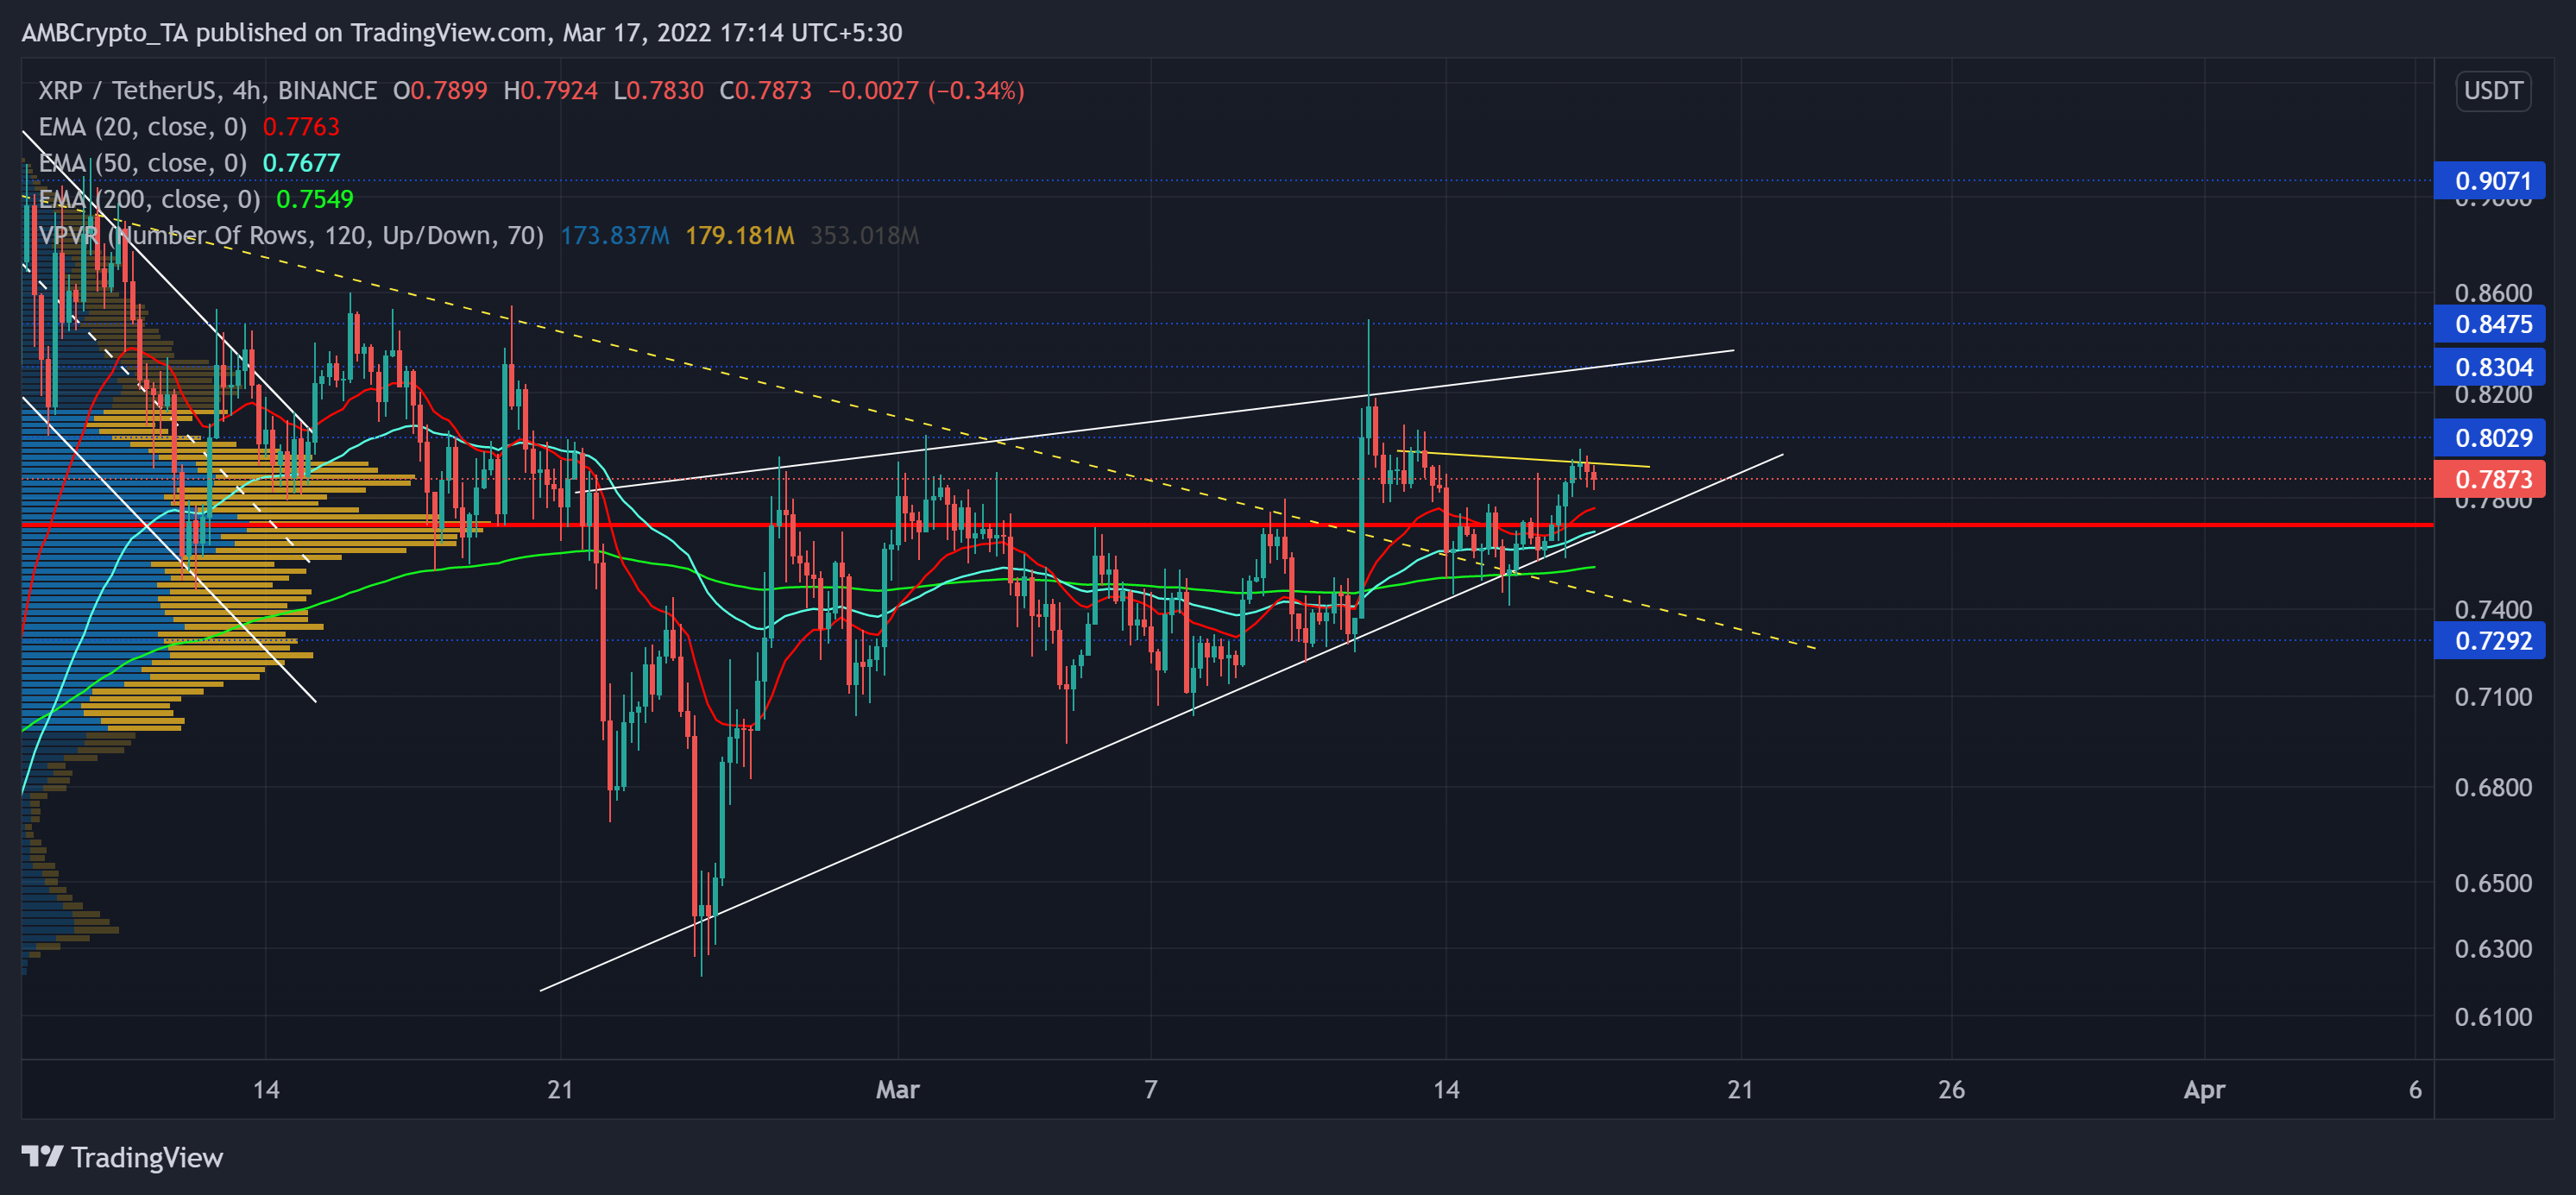Click the EMA 200 value 0.7549
The height and width of the screenshot is (1195, 2576).
point(315,199)
